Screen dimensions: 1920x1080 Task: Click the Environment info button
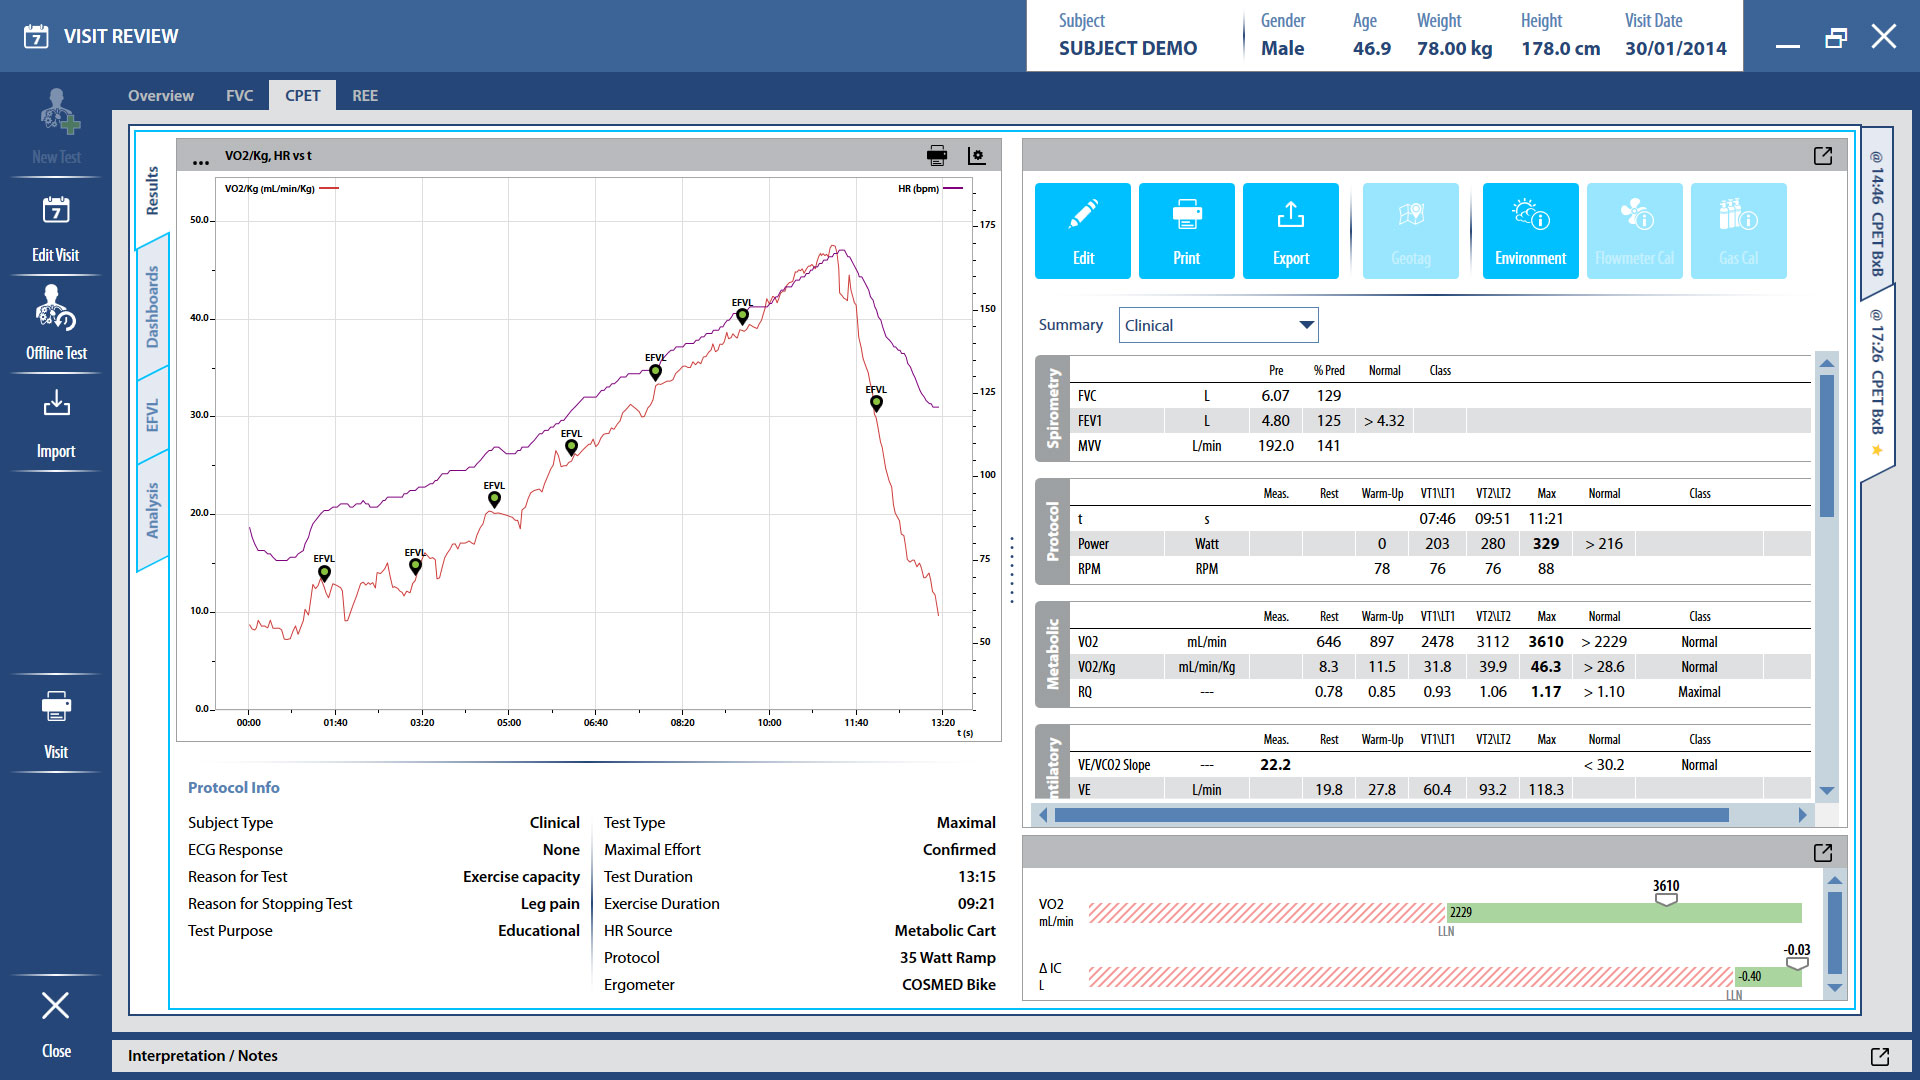point(1530,231)
